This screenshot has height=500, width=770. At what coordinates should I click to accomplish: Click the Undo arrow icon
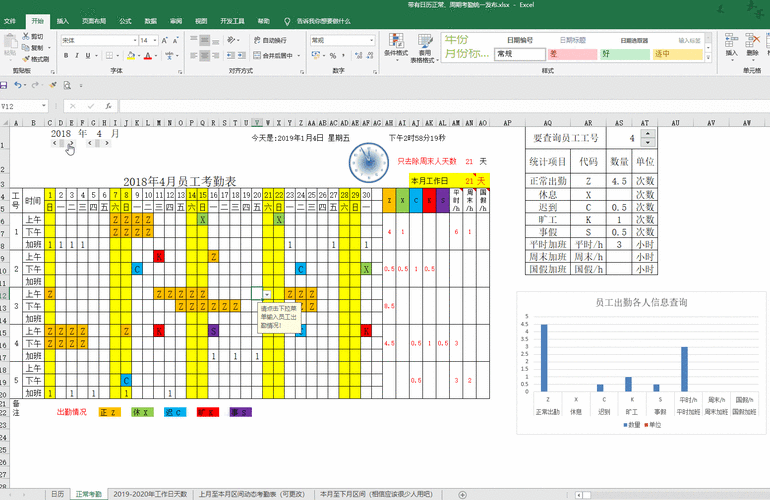click(19, 85)
